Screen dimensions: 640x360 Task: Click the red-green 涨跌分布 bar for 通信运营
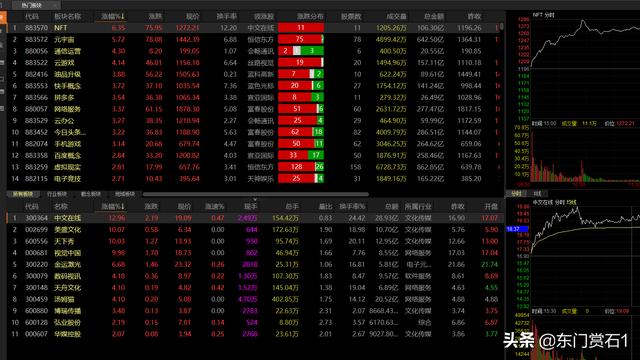point(301,51)
